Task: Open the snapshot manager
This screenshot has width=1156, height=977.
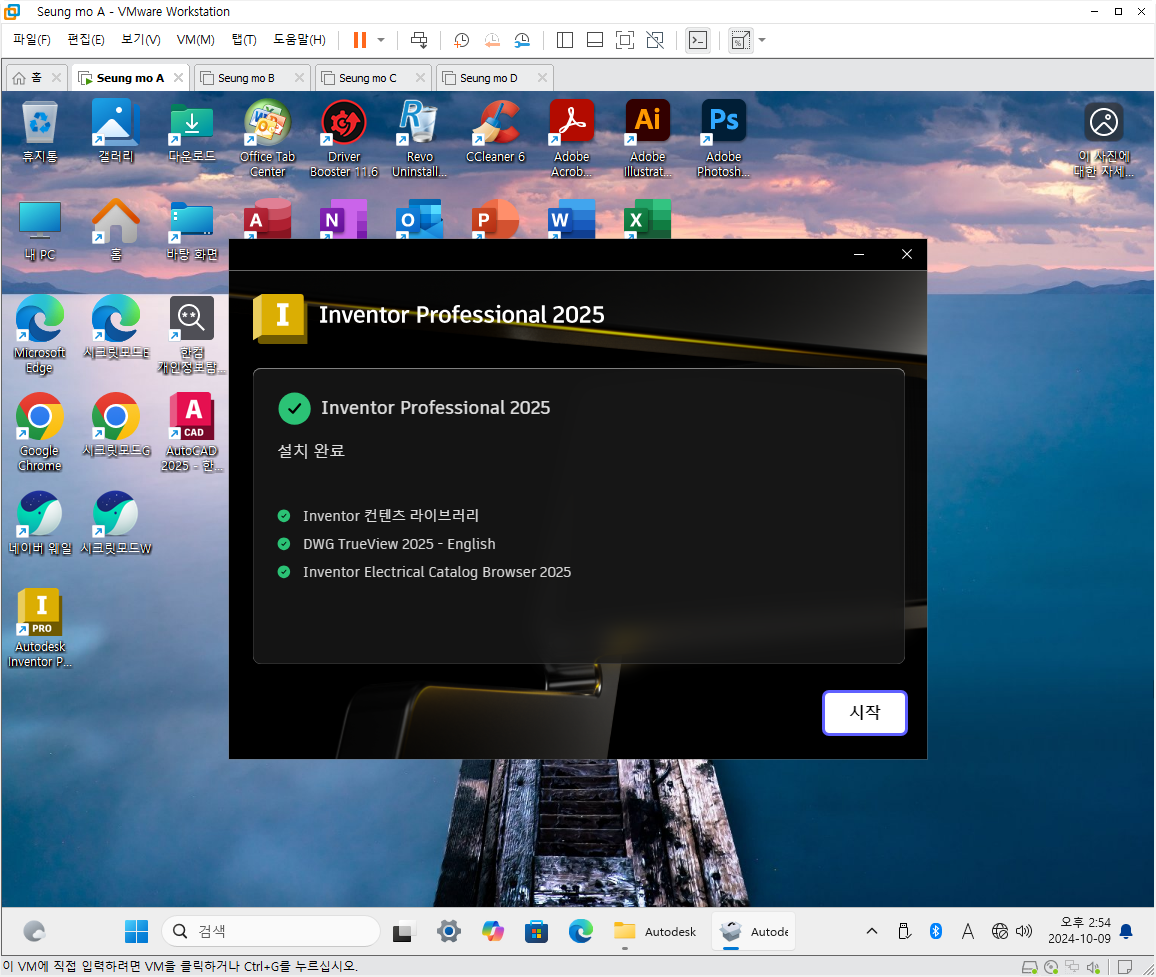Action: pyautogui.click(x=522, y=40)
